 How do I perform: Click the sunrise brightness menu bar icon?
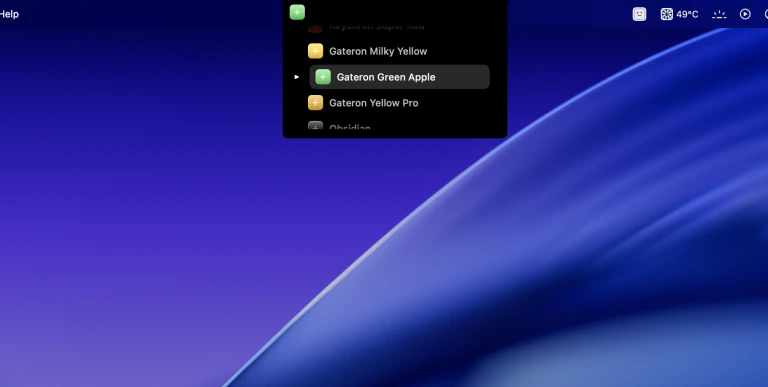pos(719,14)
